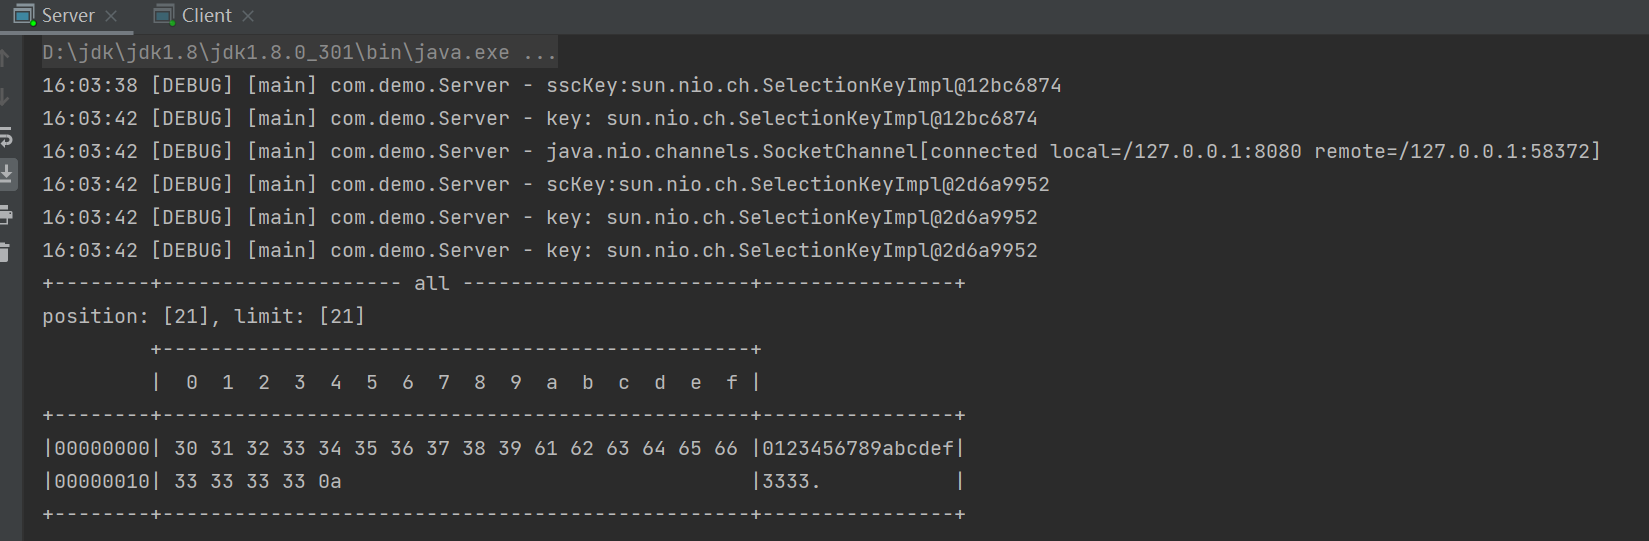This screenshot has height=541, width=1649.
Task: Click the Client tab's run configuration icon
Action: [164, 15]
